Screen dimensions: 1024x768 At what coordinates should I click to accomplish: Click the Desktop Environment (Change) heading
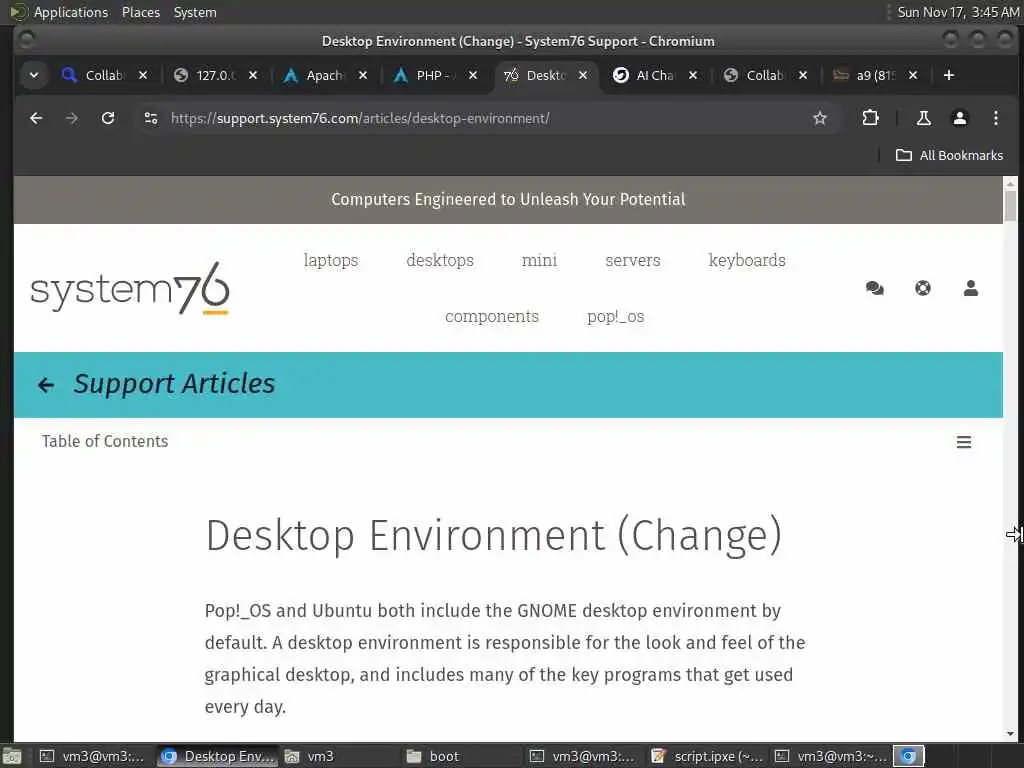pos(493,536)
